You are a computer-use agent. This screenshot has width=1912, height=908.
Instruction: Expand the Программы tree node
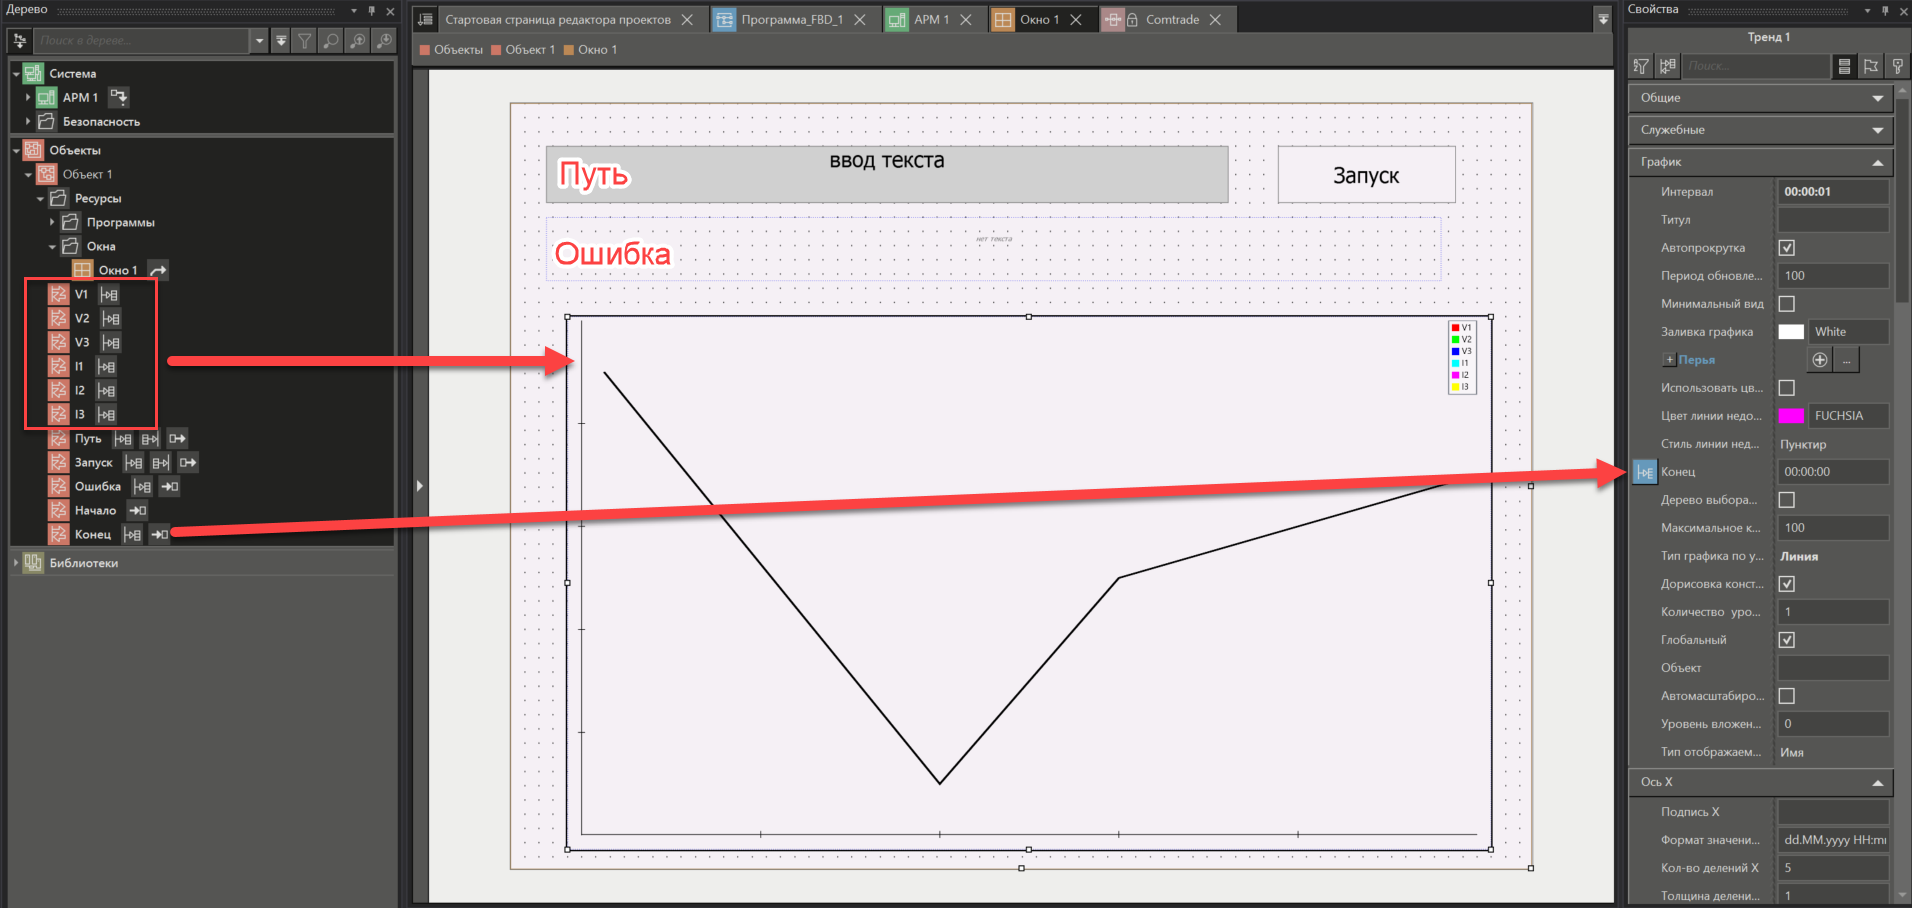52,222
